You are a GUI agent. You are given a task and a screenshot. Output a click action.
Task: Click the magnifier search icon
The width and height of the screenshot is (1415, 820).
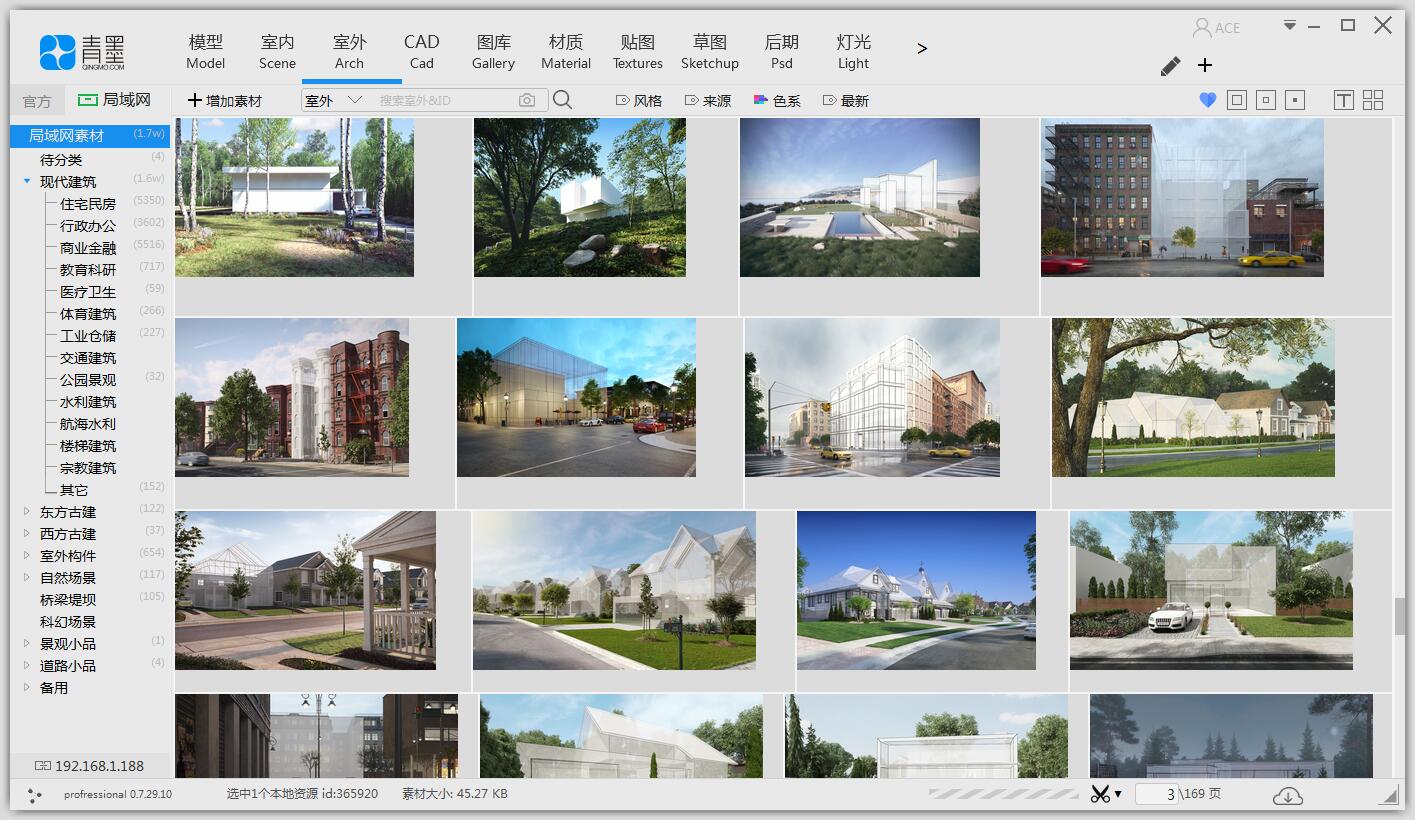coord(562,99)
